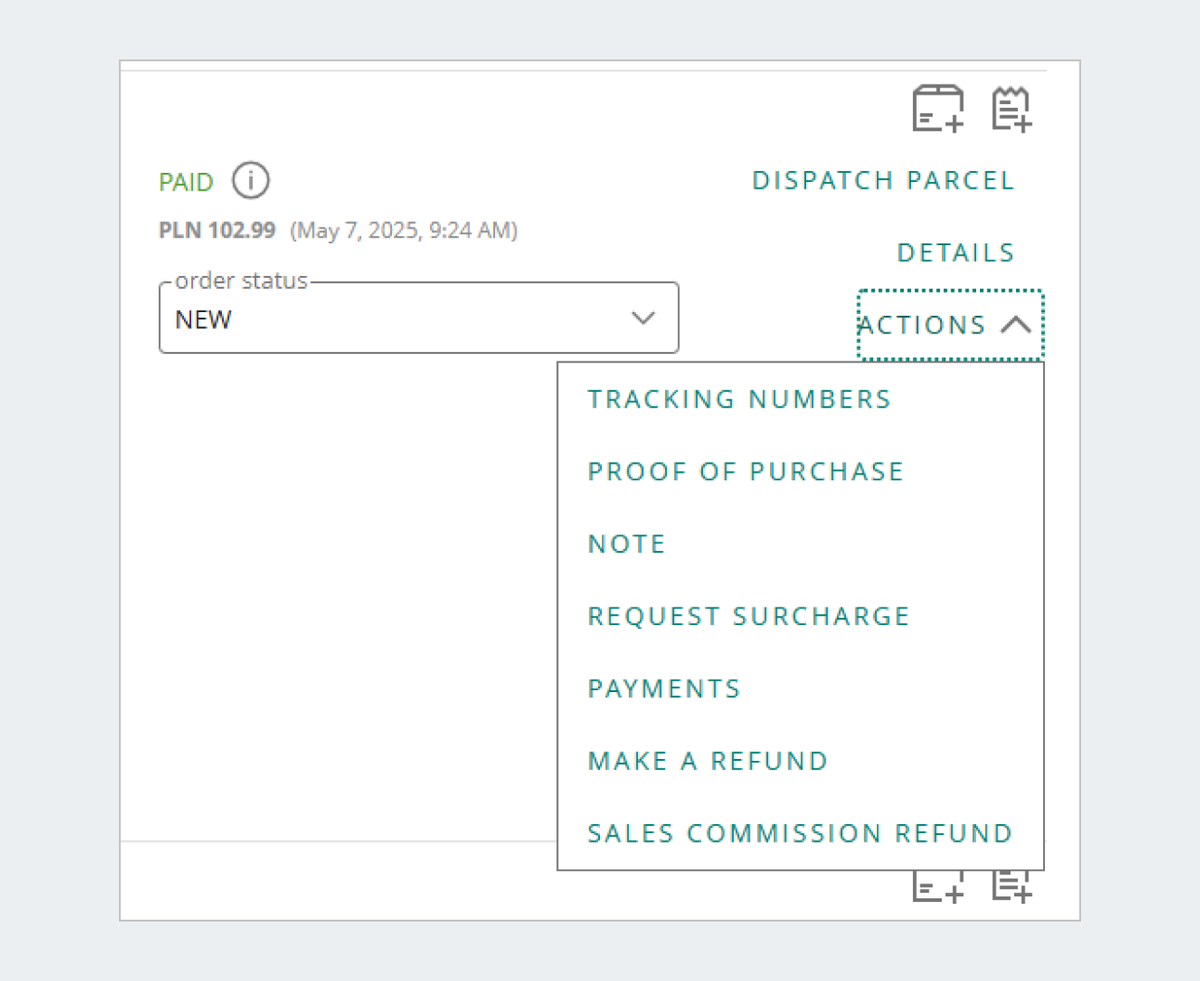Click the info icon next to PAID
The height and width of the screenshot is (981, 1200).
click(251, 181)
